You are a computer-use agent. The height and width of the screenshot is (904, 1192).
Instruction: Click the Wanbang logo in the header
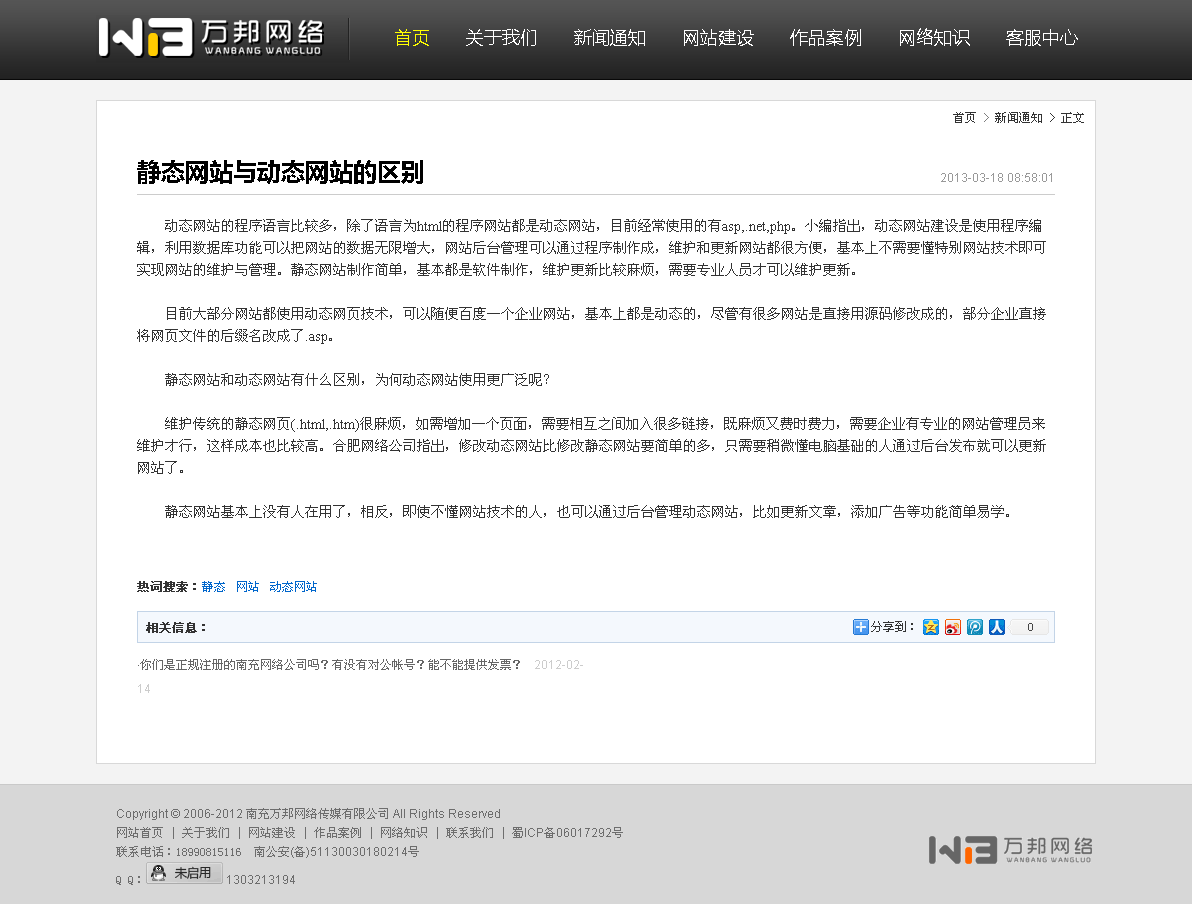(211, 37)
